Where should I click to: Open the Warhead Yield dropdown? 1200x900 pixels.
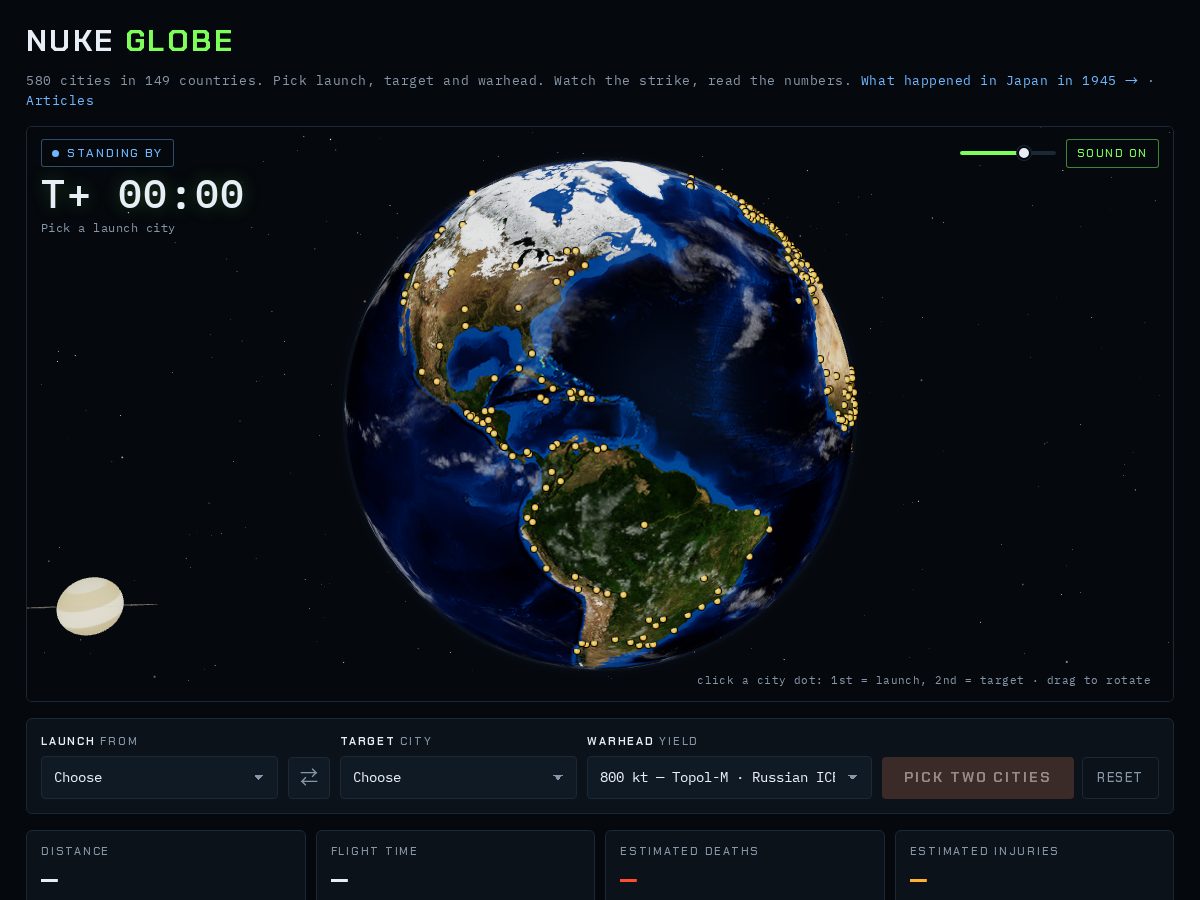(x=729, y=777)
